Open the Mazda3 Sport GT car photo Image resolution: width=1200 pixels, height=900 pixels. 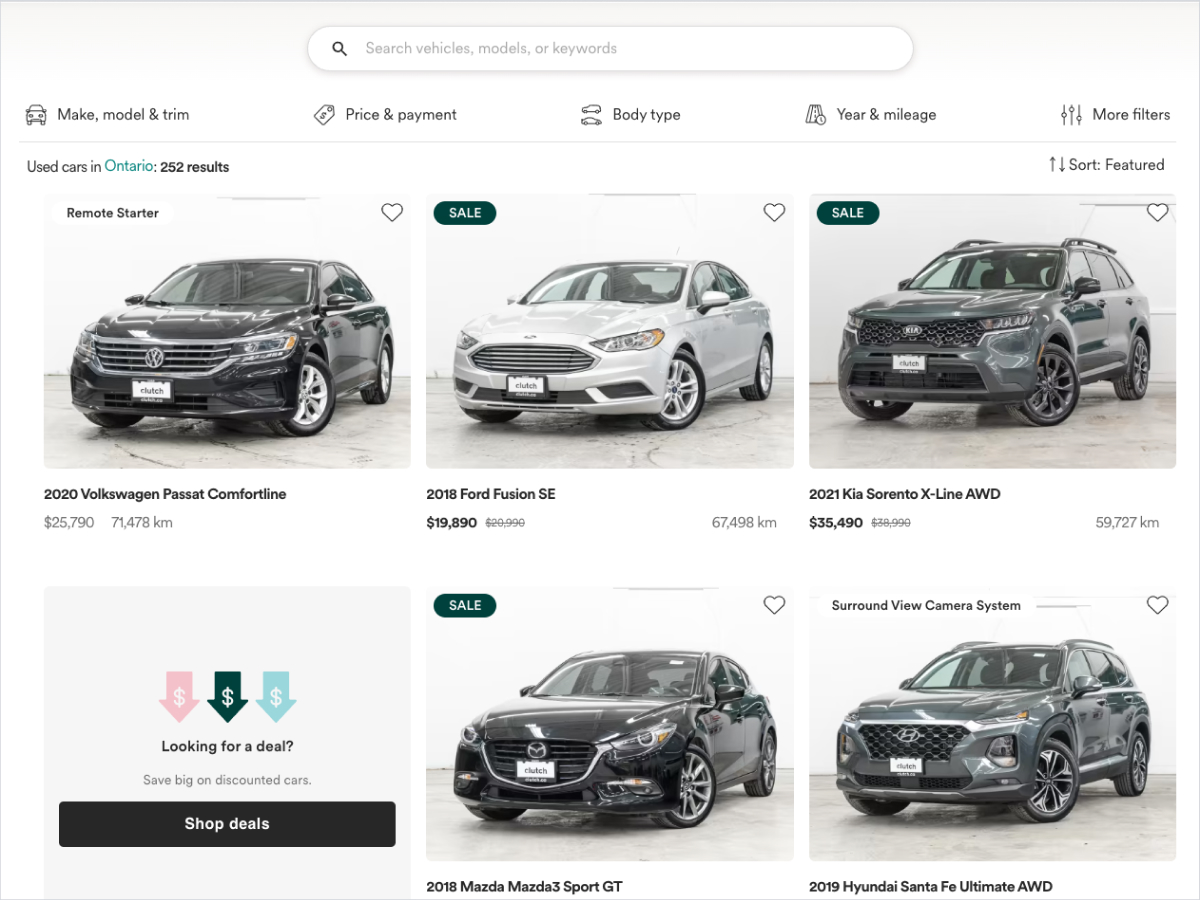coord(610,724)
